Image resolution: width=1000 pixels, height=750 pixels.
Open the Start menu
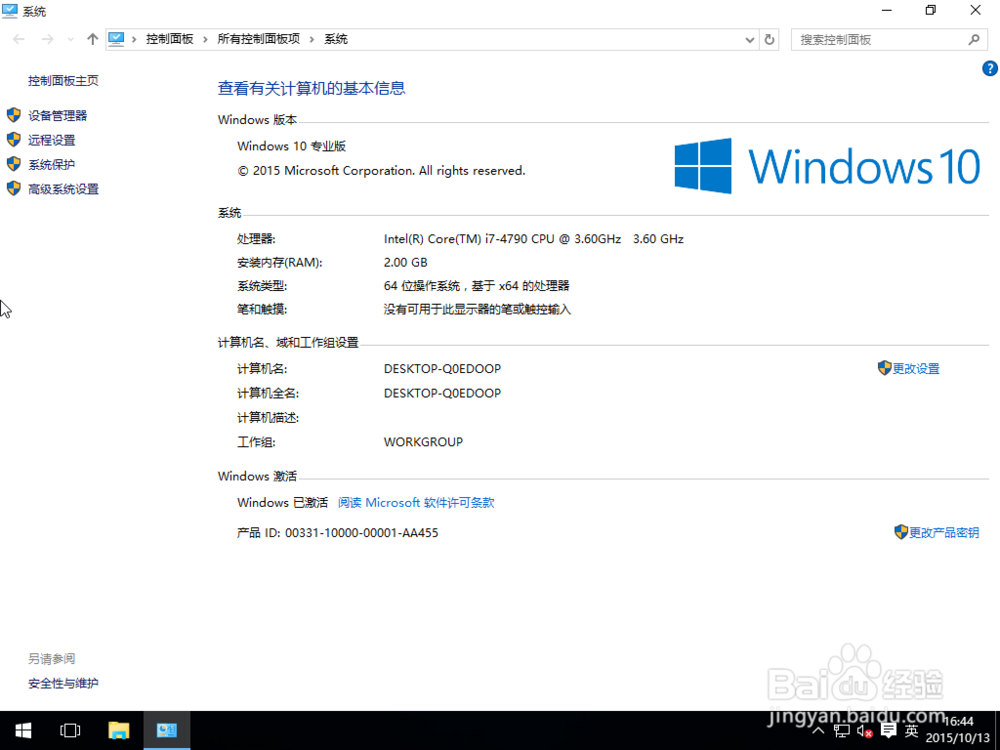(22, 730)
